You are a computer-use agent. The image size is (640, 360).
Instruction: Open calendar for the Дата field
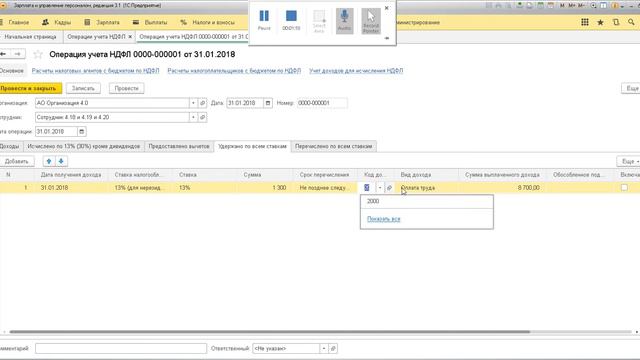tap(268, 103)
